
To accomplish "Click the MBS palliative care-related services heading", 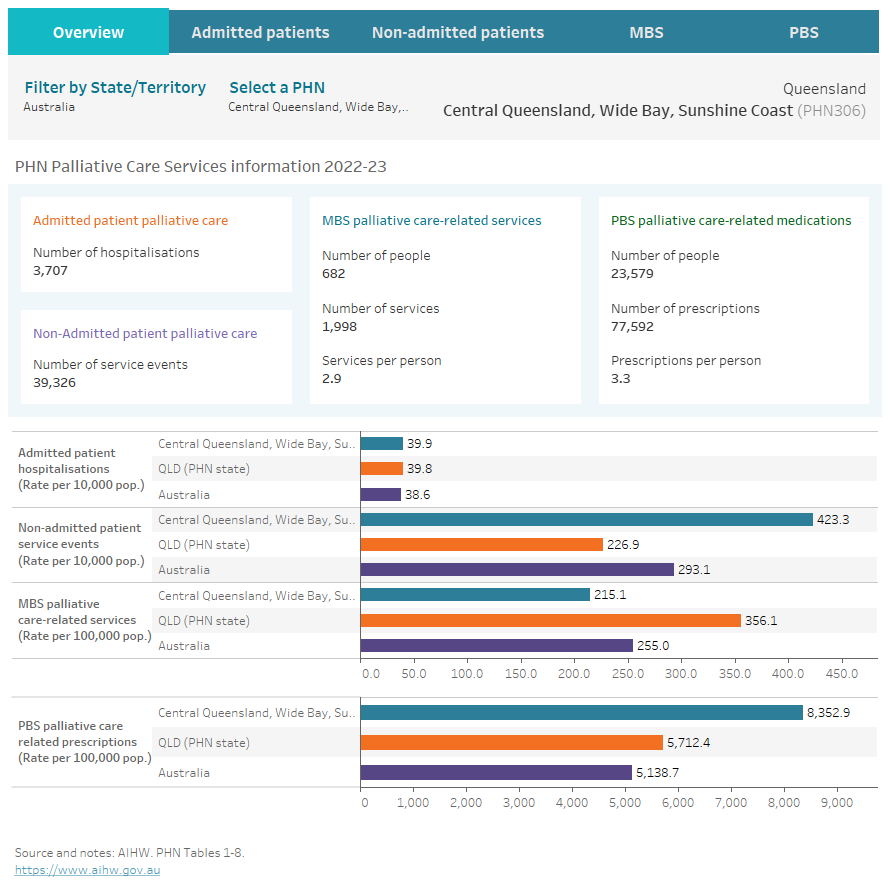I will (431, 221).
